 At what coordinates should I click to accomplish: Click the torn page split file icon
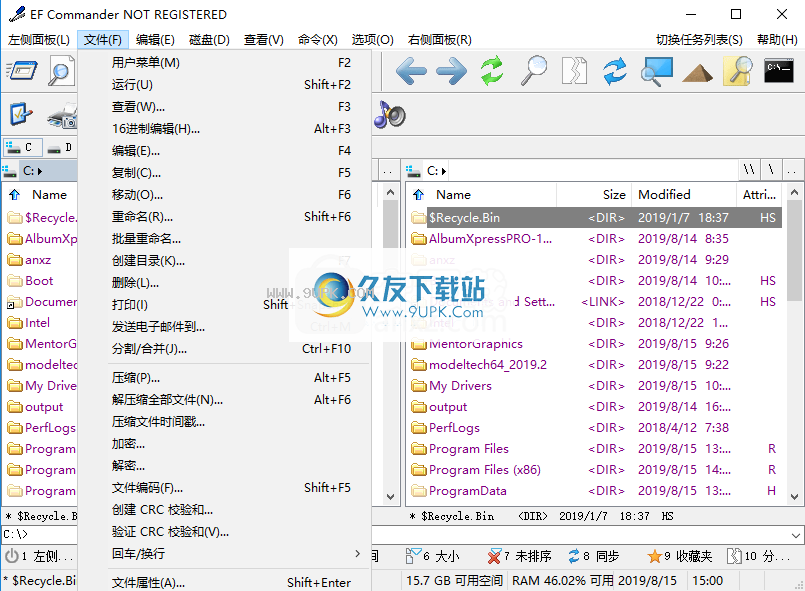coord(574,71)
